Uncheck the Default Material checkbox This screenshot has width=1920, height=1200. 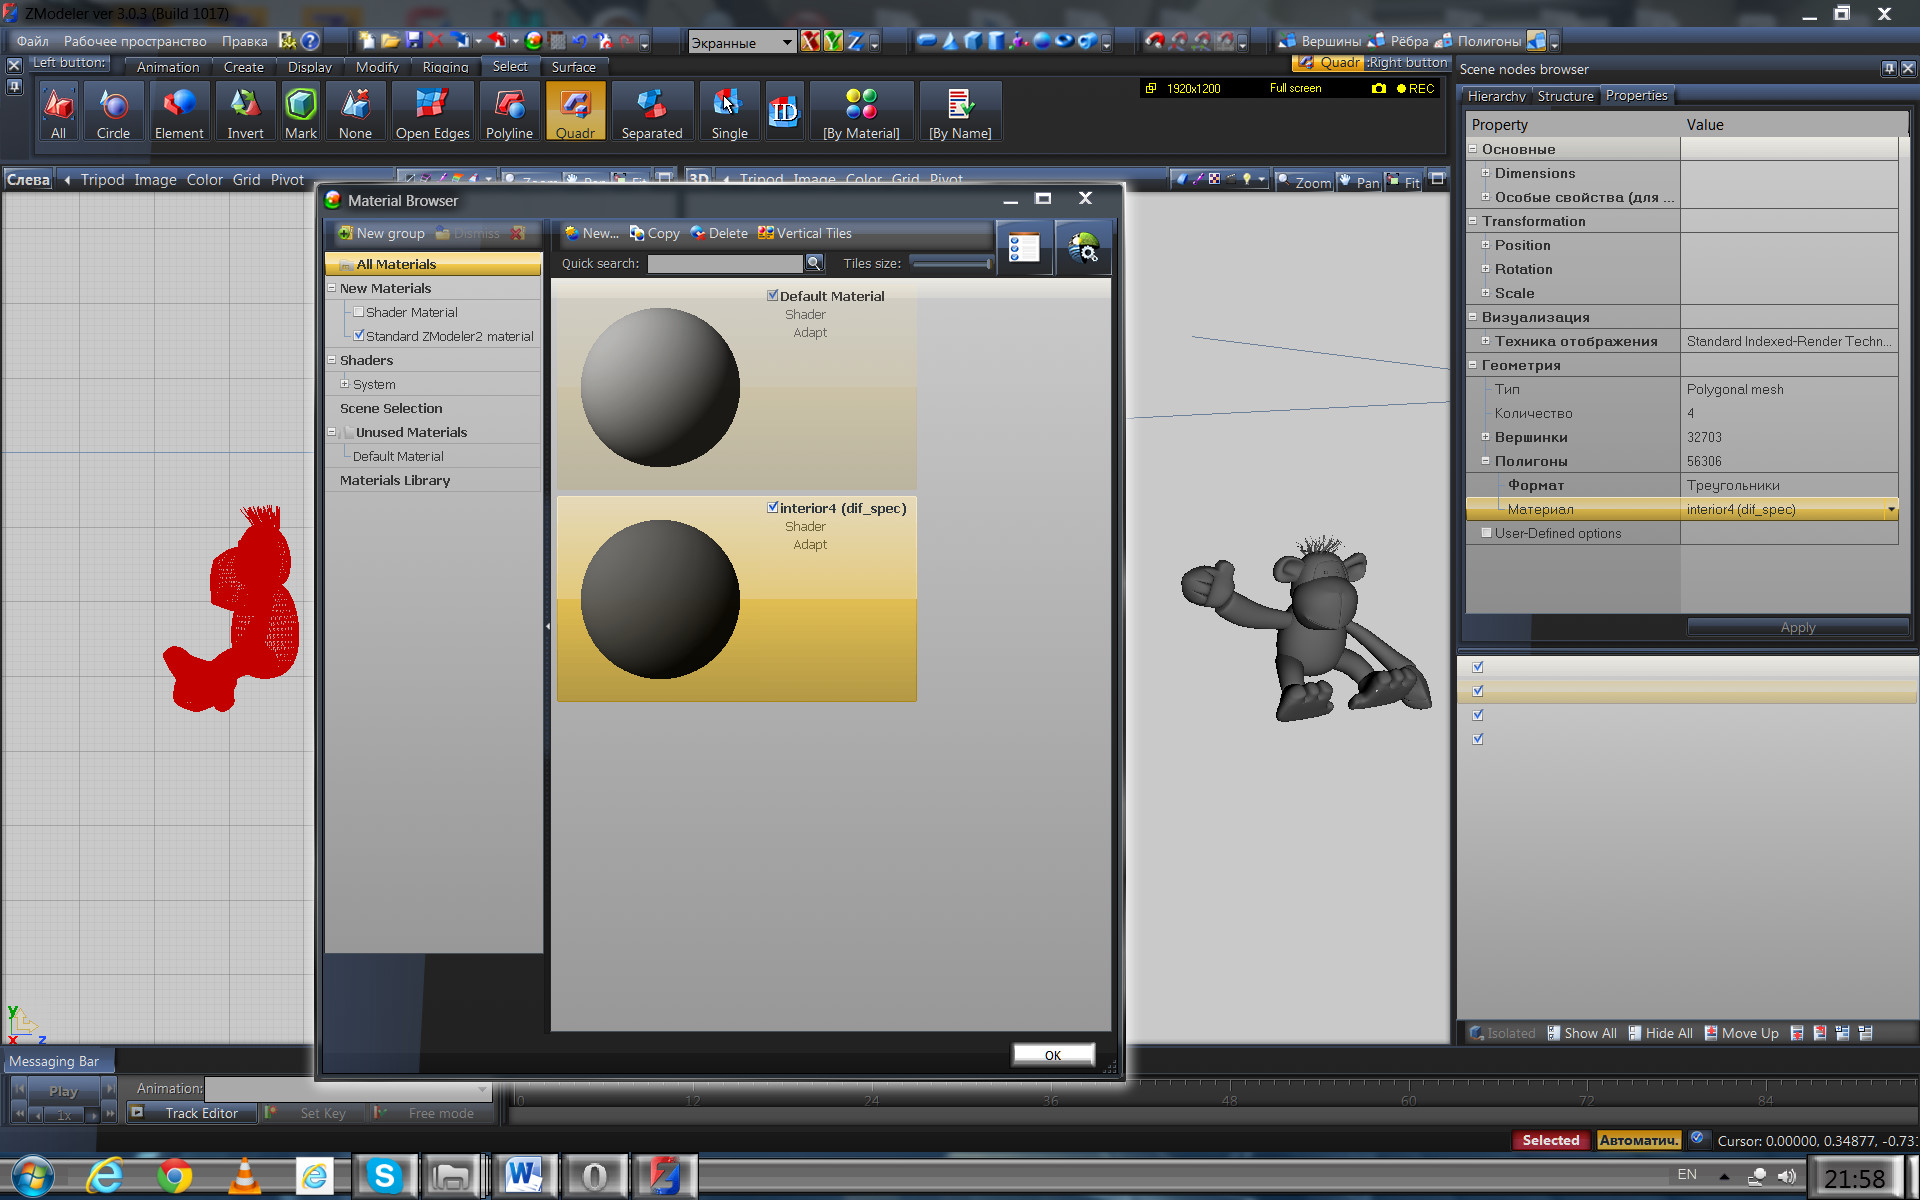pos(772,295)
